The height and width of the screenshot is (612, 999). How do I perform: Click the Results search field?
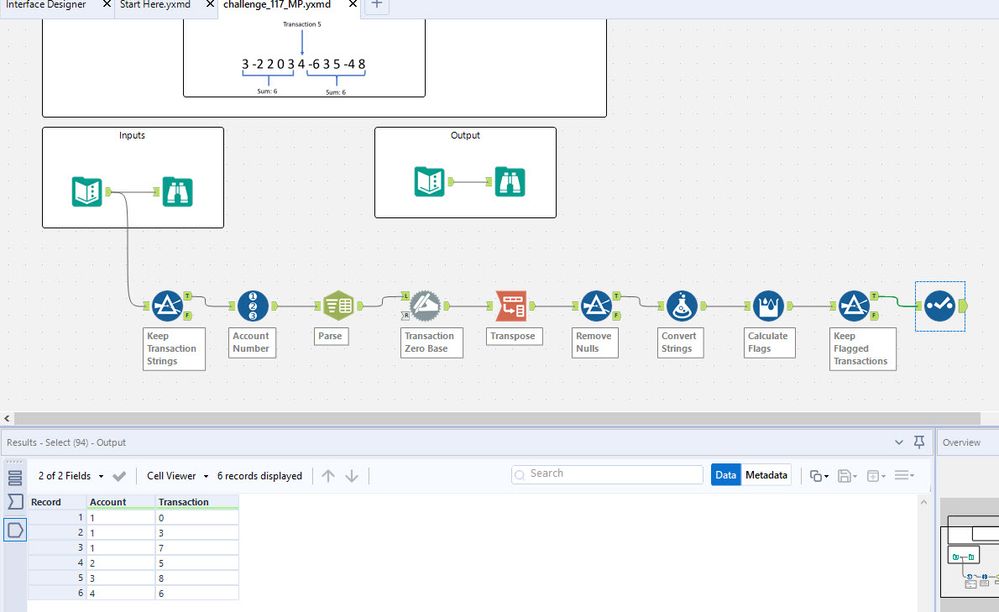[x=607, y=474]
